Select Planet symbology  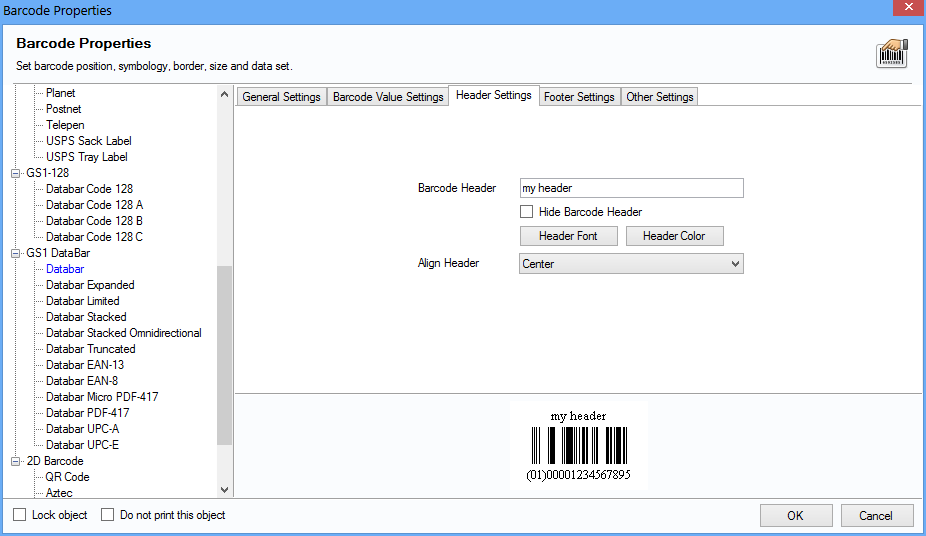click(60, 93)
